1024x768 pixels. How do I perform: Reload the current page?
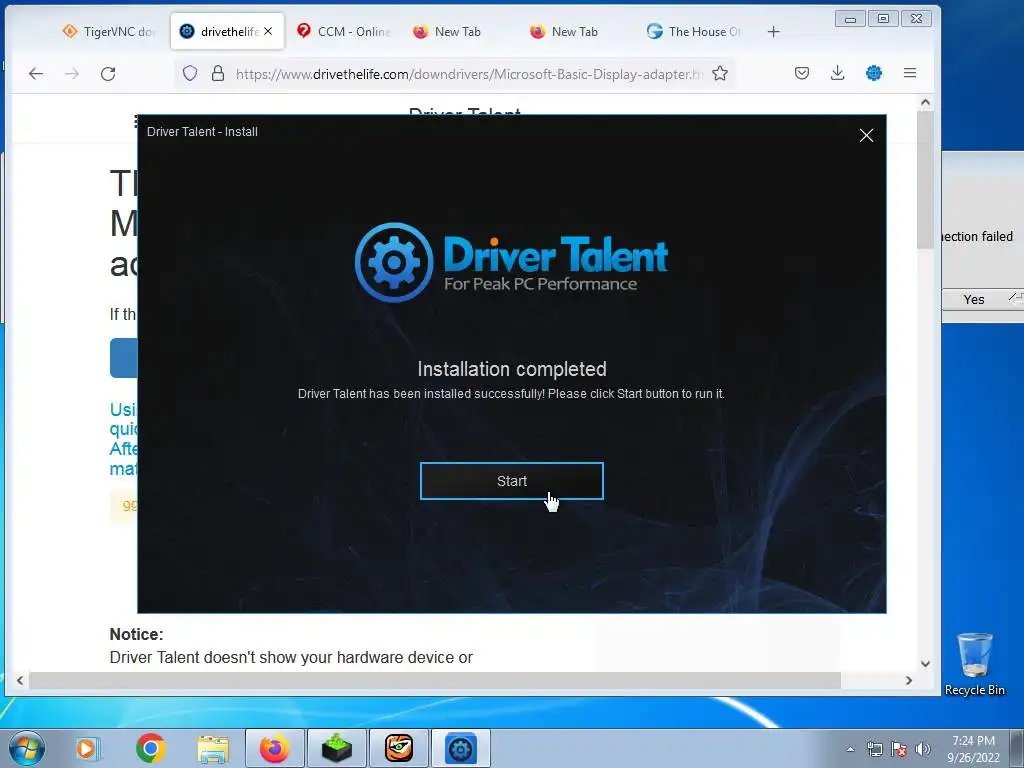click(x=108, y=74)
